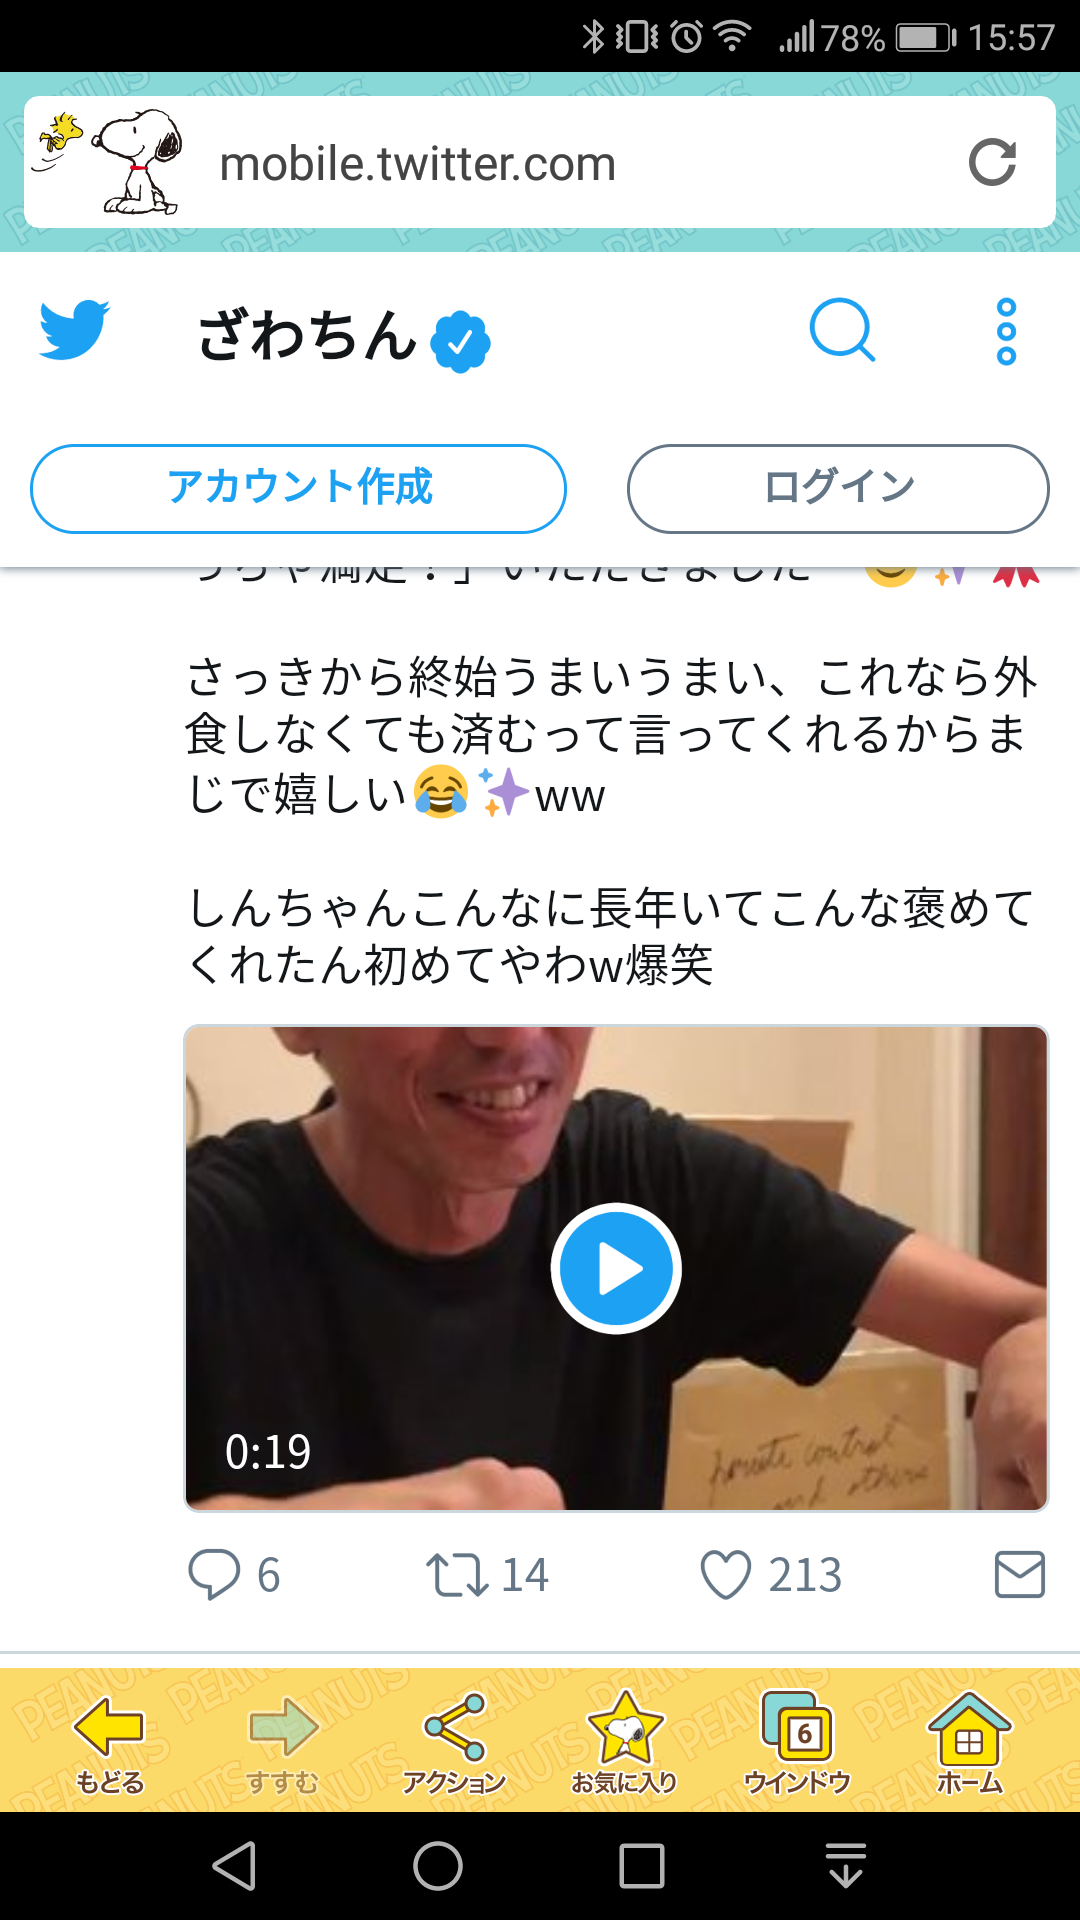Viewport: 1080px width, 1920px height.
Task: Retweet using the retweet arrows icon
Action: coord(457,1574)
